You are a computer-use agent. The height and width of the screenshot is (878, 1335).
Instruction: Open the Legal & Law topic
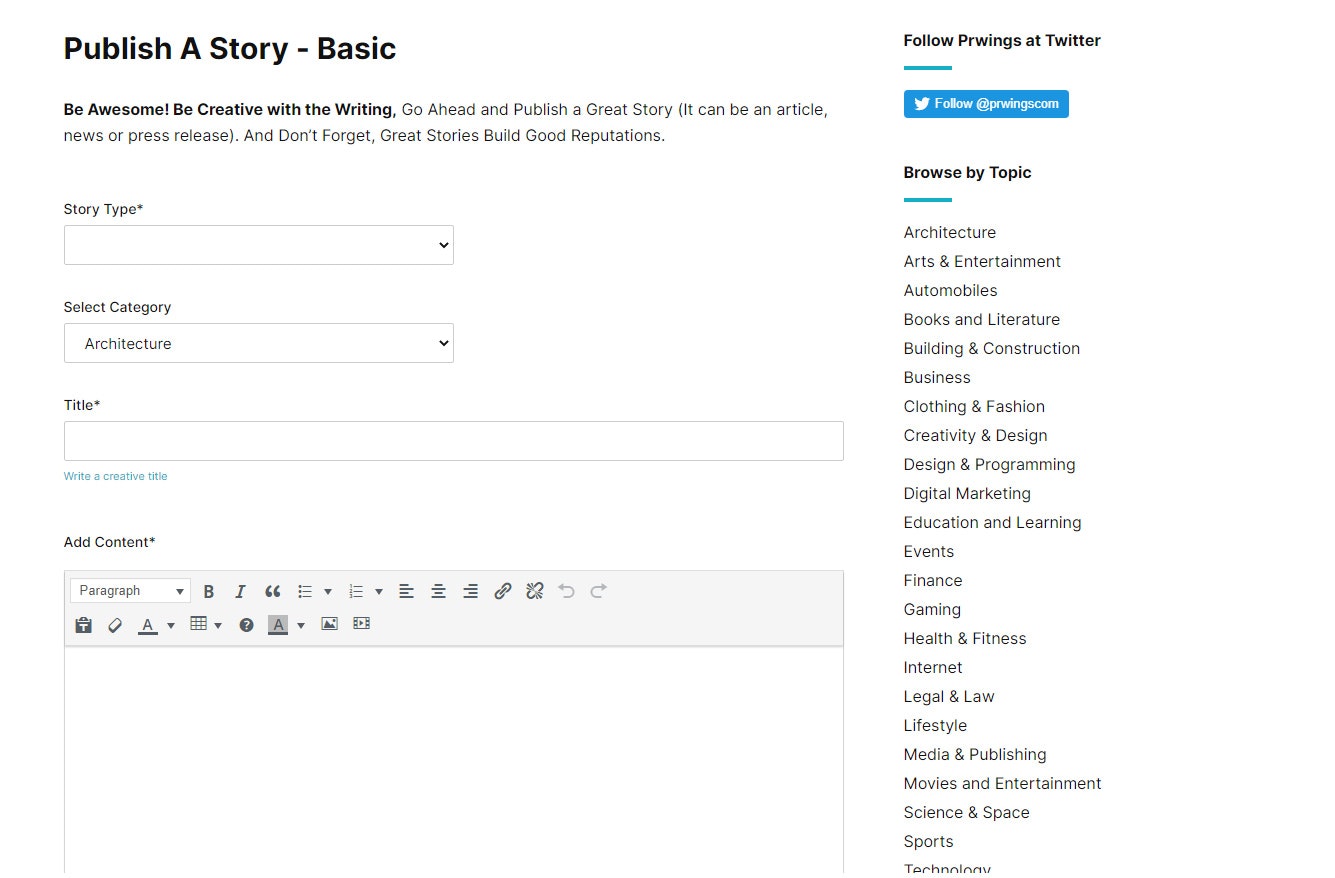click(949, 696)
